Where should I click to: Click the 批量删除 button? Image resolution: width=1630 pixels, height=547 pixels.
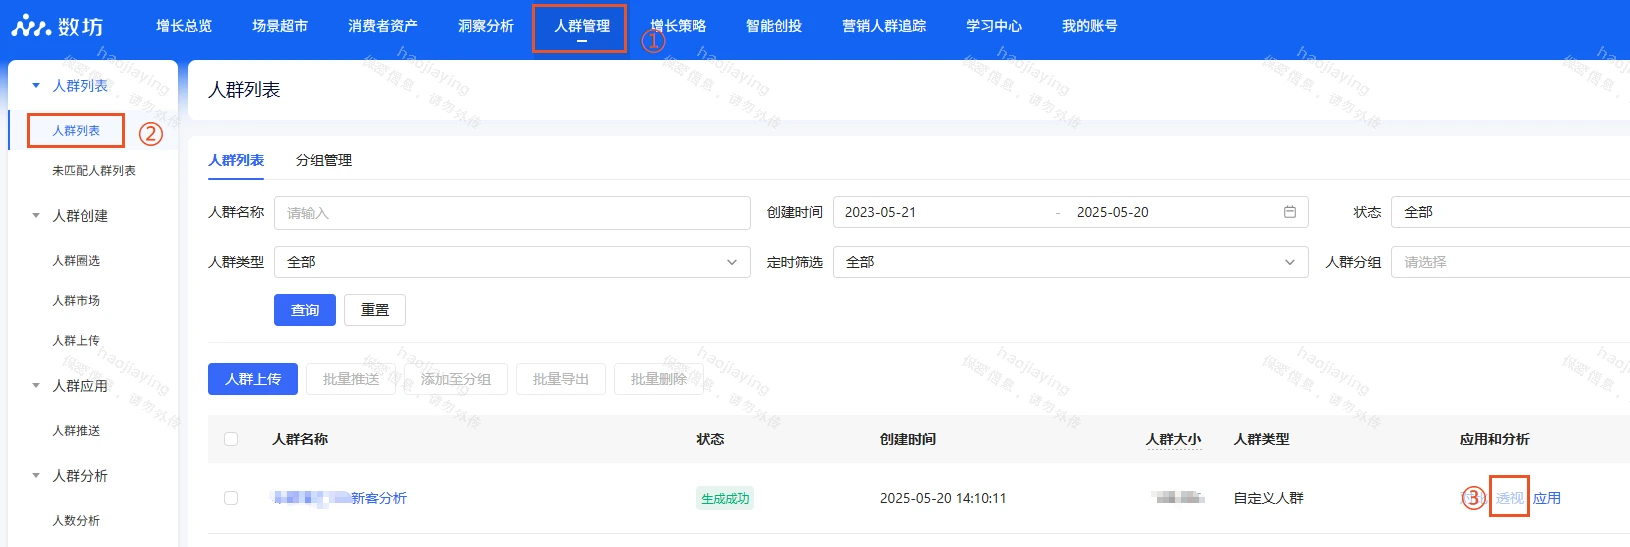(659, 379)
